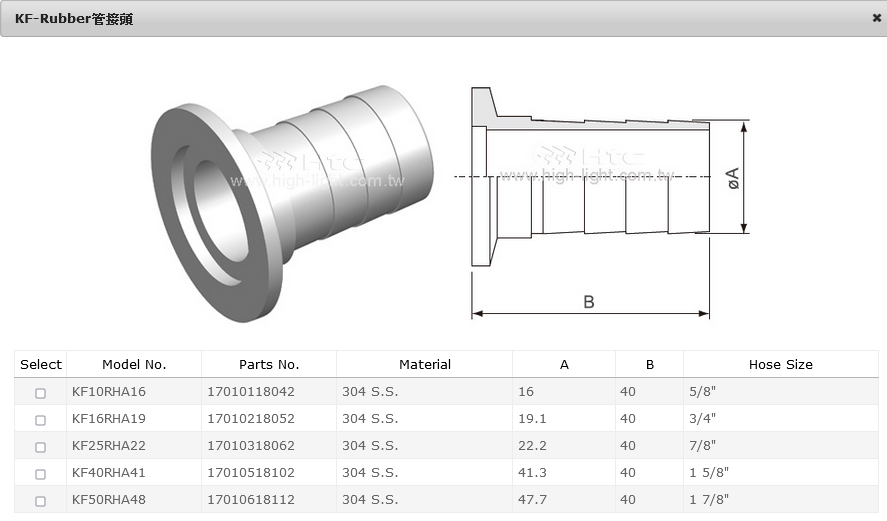Screen dimensions: 887x521
Task: Click hose size 5/8"
Action: coord(703,391)
